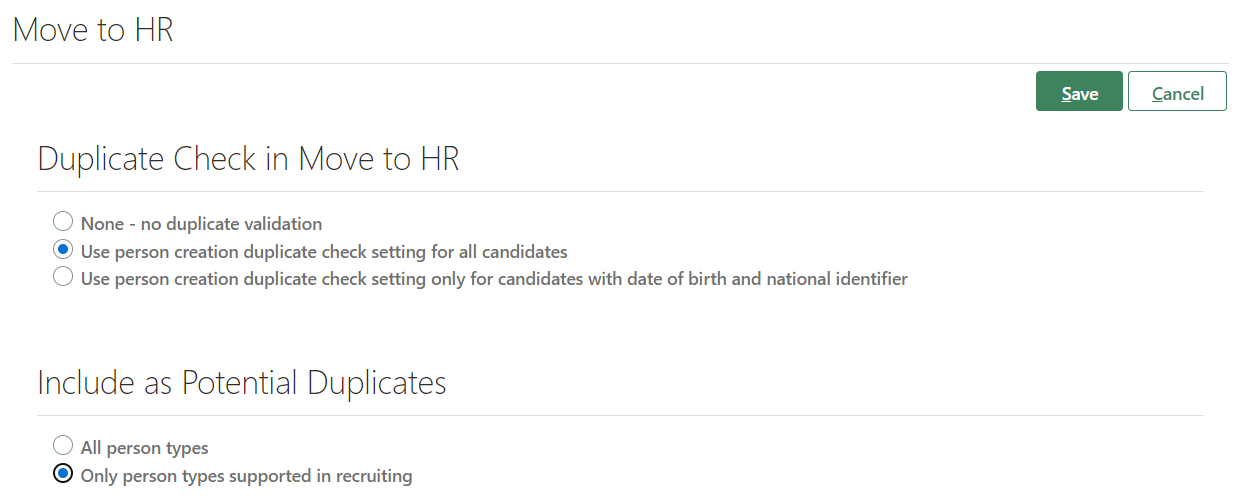Click the 'Include as Potential Duplicates' section heading
This screenshot has height=496, width=1241.
(241, 383)
